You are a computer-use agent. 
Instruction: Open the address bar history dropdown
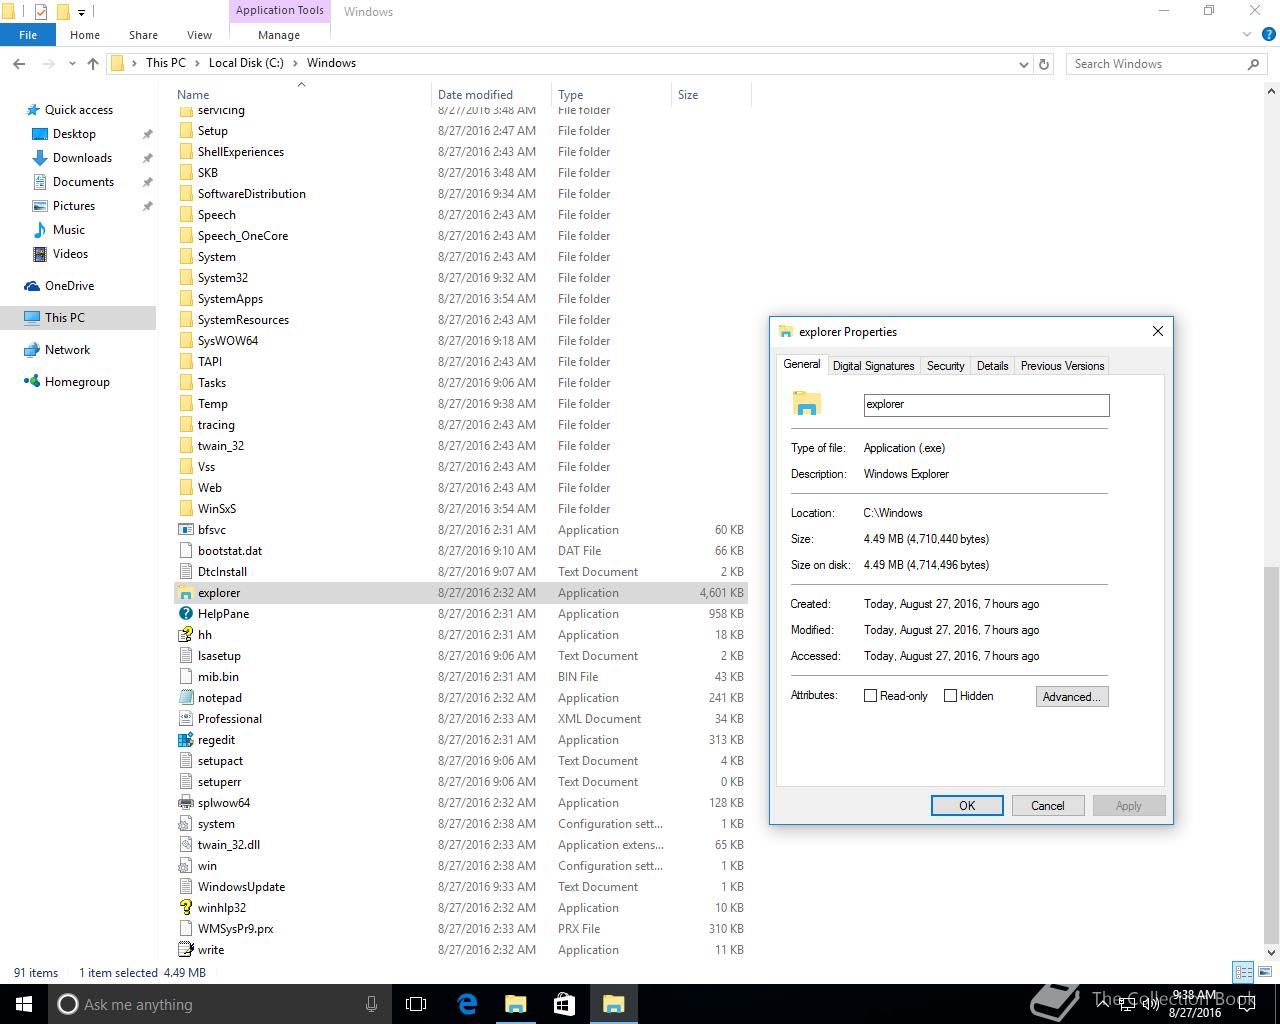[x=1023, y=63]
